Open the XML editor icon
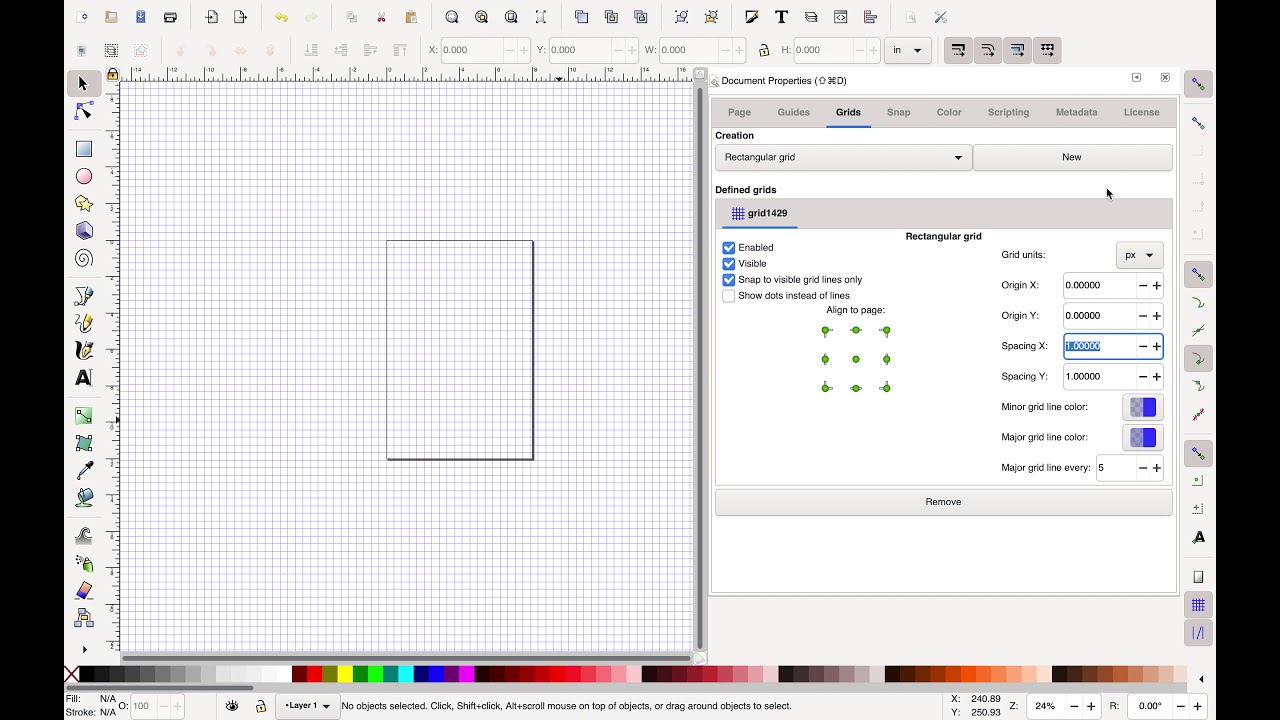 click(x=841, y=17)
